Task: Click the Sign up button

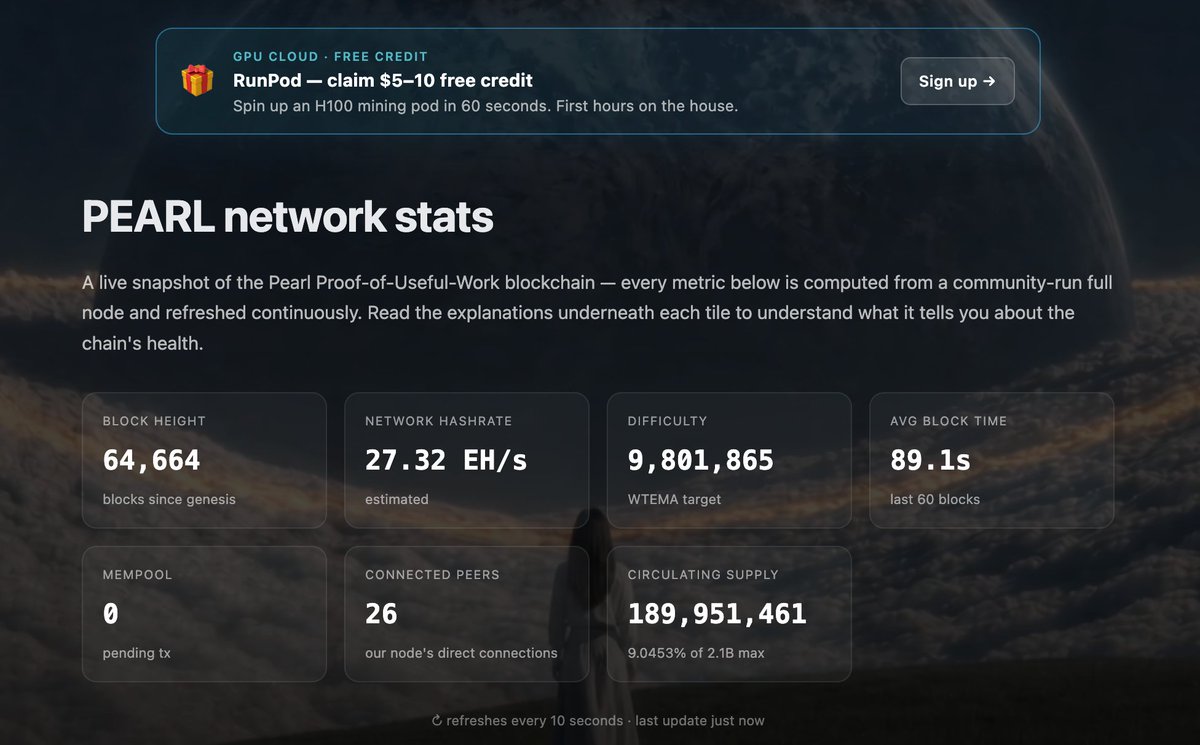Action: click(x=957, y=81)
